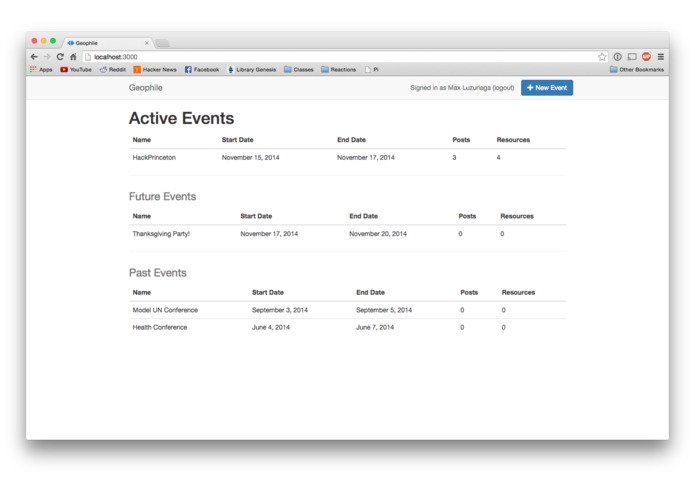Click the Active Events heading
Image resolution: width=695 pixels, height=494 pixels.
click(x=181, y=118)
